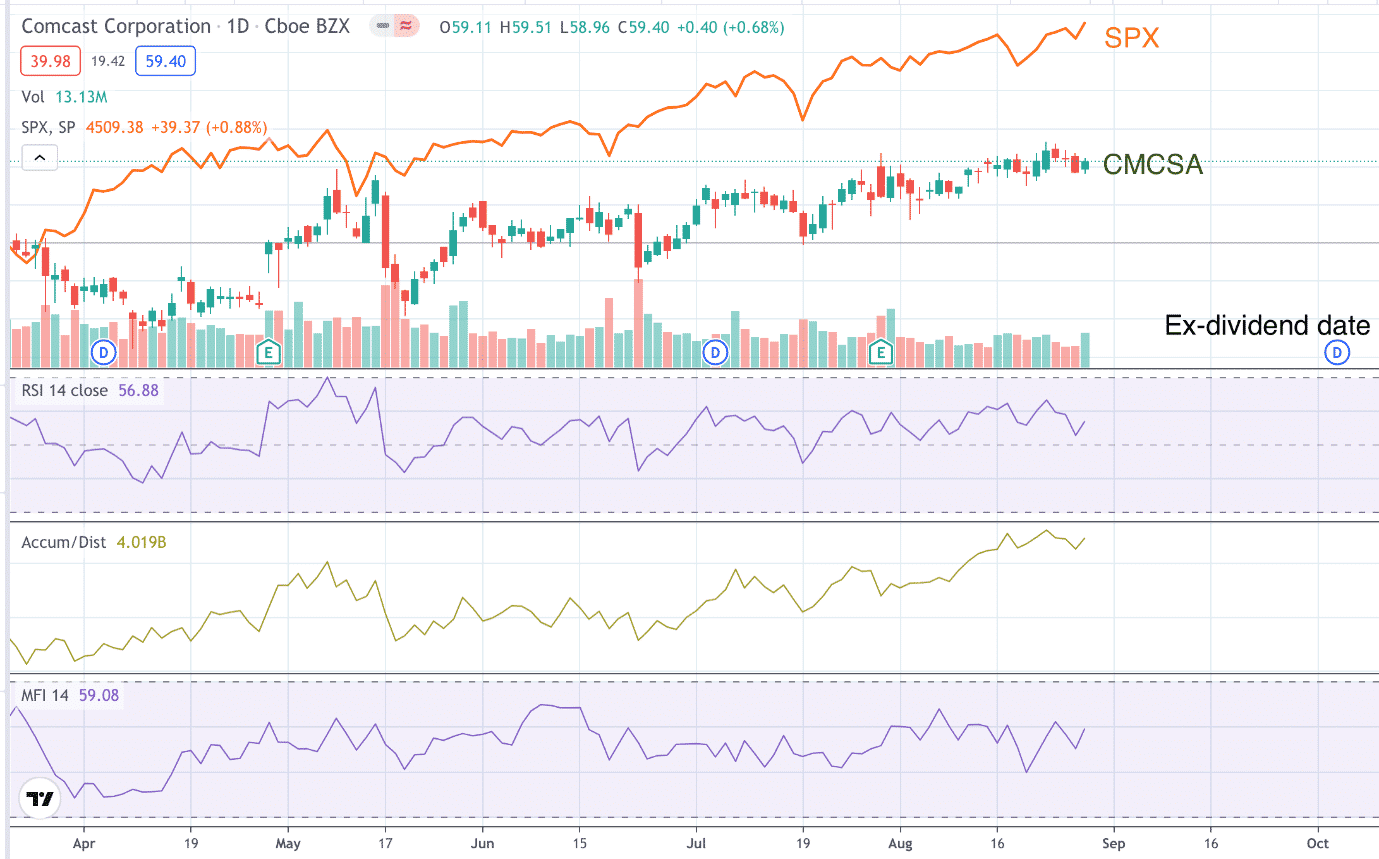Click the TradingView logo icon
The image size is (1379, 859).
coord(40,799)
